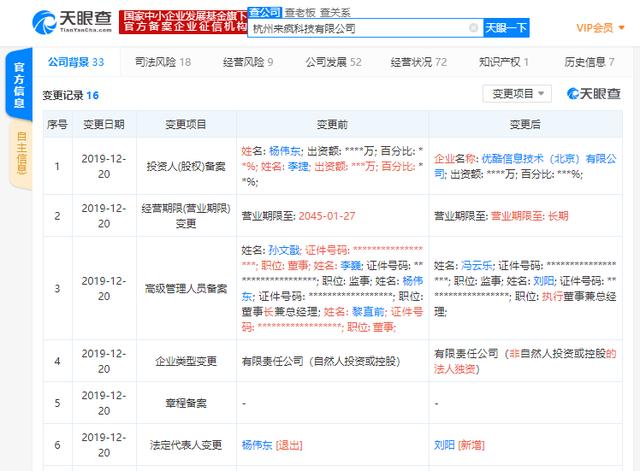Go to the 公司发展 tab

coord(329,62)
